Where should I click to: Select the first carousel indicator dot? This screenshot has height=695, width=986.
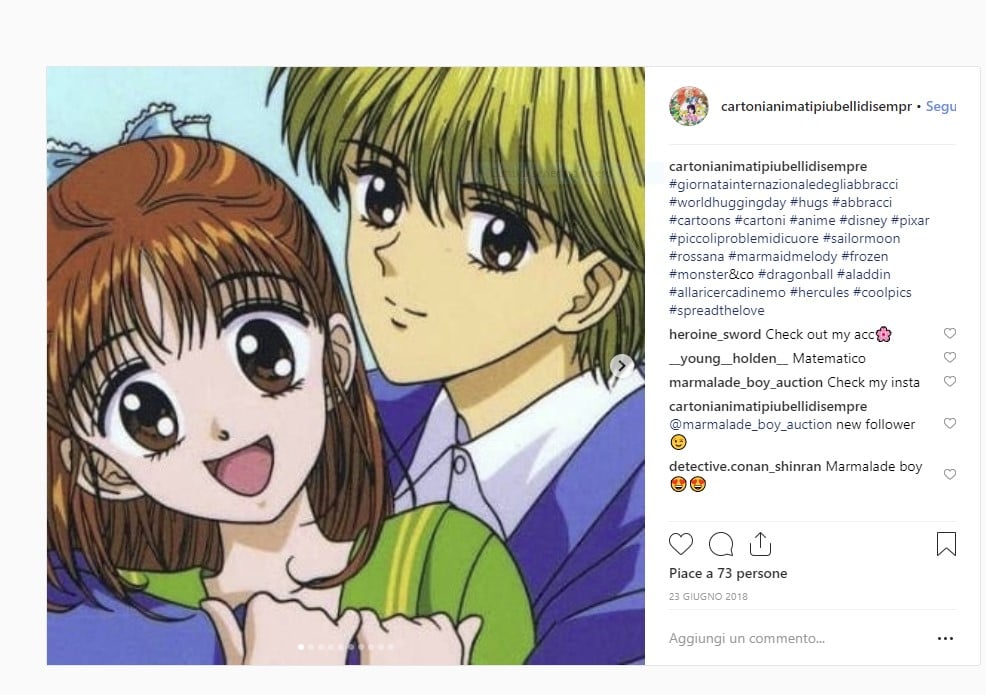pyautogui.click(x=301, y=647)
